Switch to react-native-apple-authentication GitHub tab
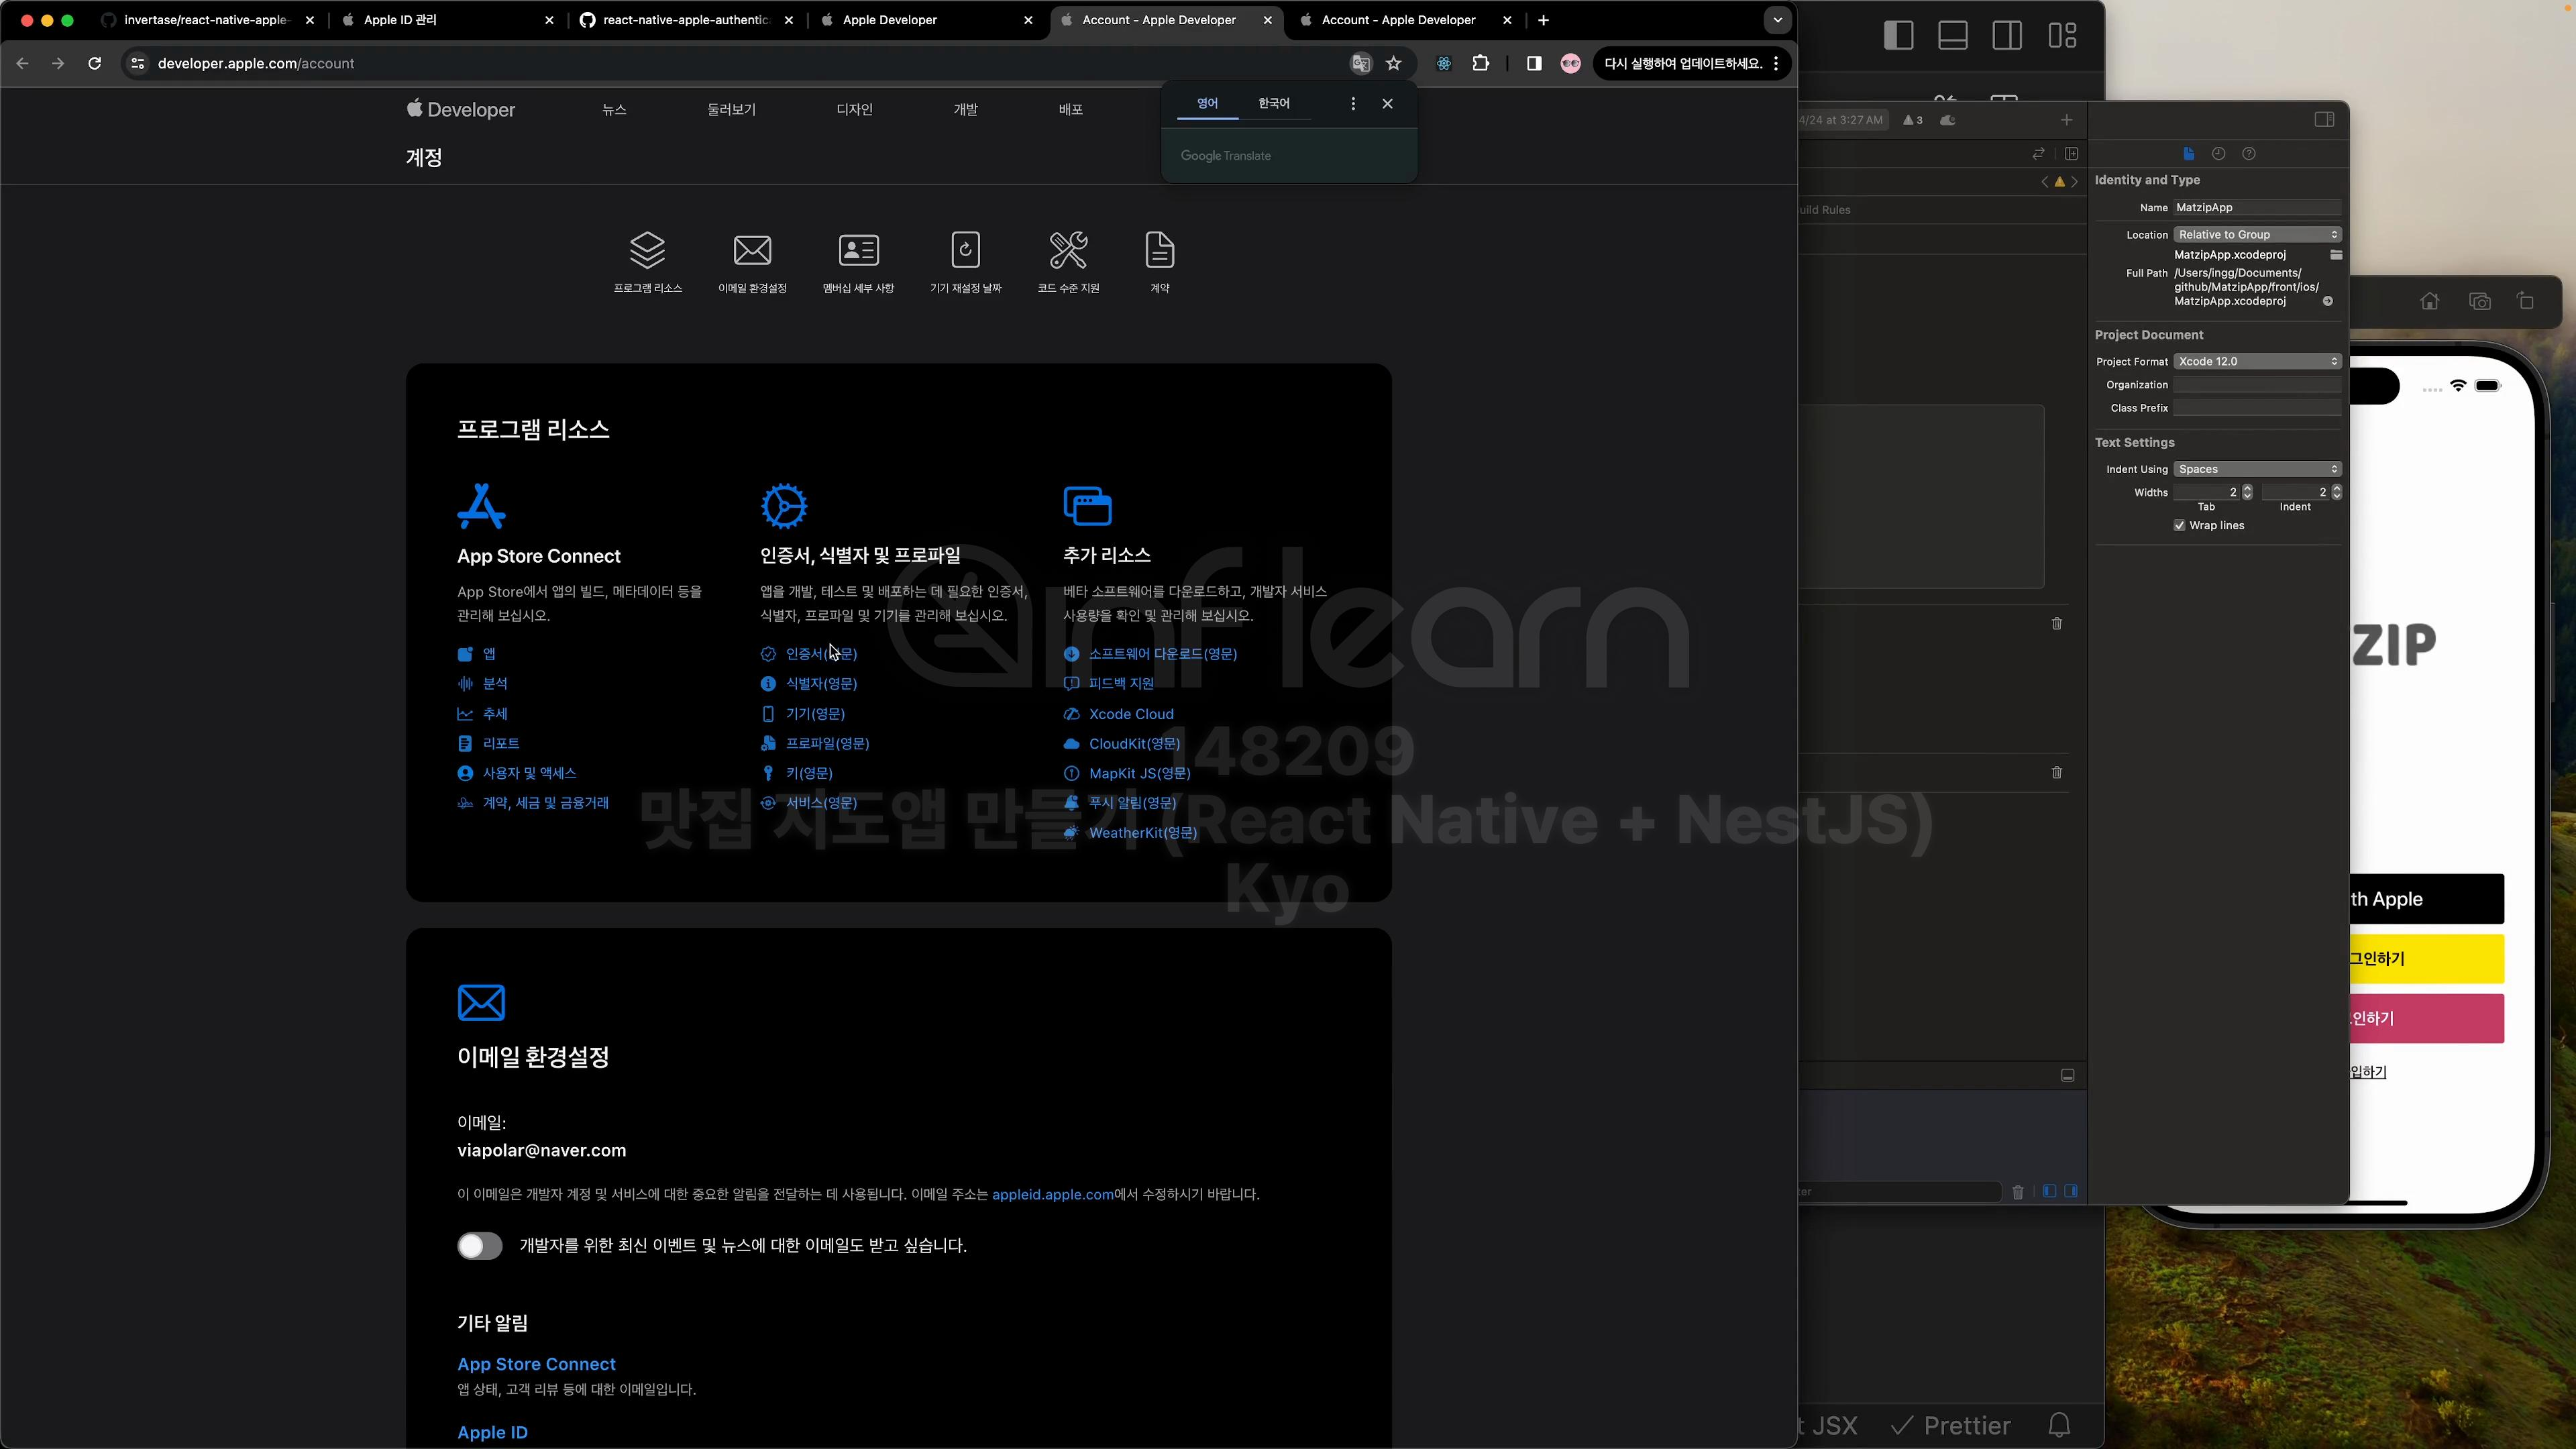 click(687, 20)
